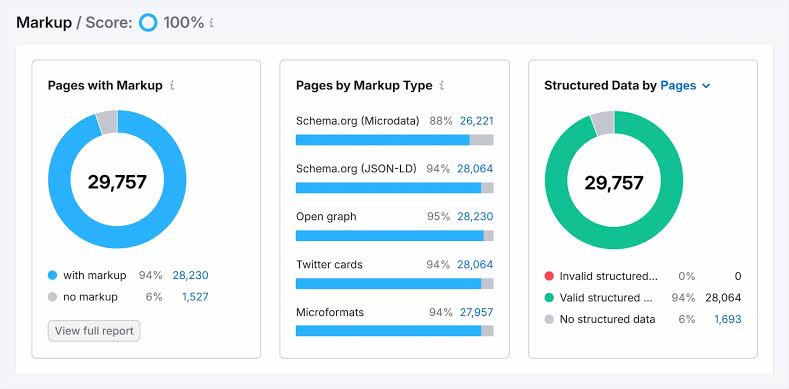Click the Open graph progress bar

tap(394, 236)
